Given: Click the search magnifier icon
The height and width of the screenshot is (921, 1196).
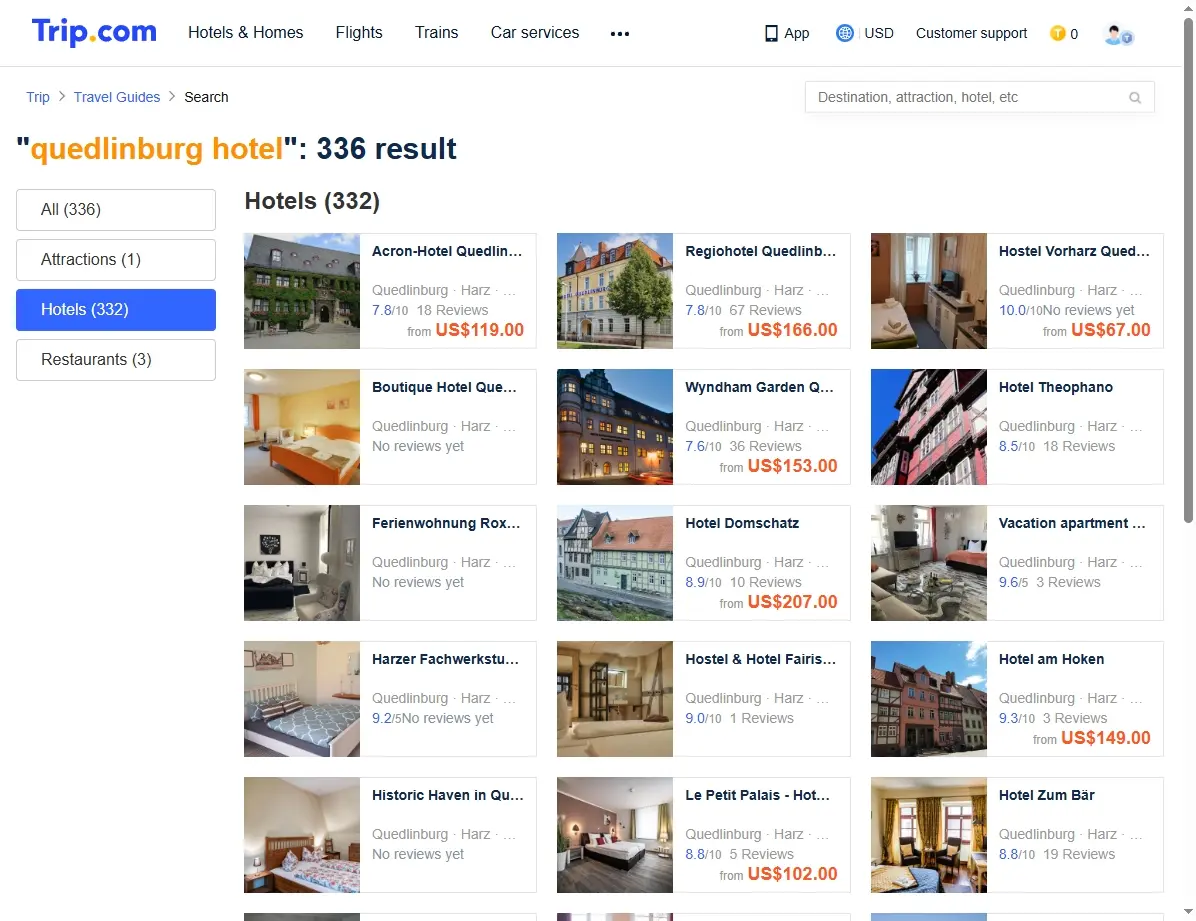Looking at the screenshot, I should [x=1135, y=98].
